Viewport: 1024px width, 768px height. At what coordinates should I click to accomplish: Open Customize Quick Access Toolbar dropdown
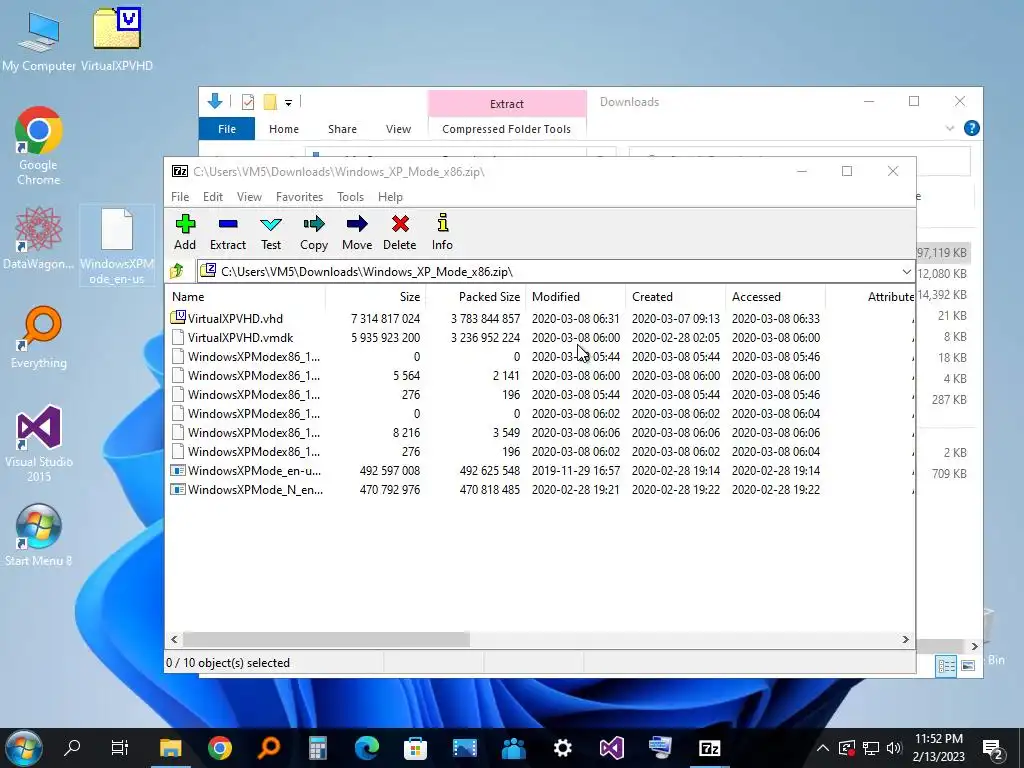click(288, 103)
